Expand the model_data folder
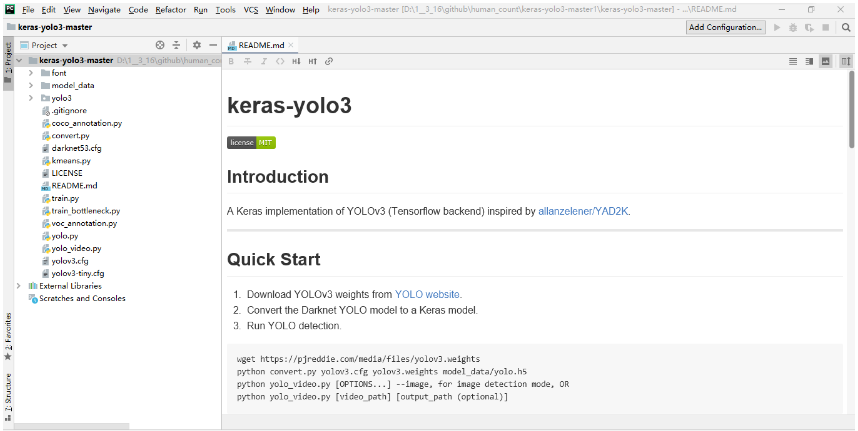 click(x=31, y=85)
